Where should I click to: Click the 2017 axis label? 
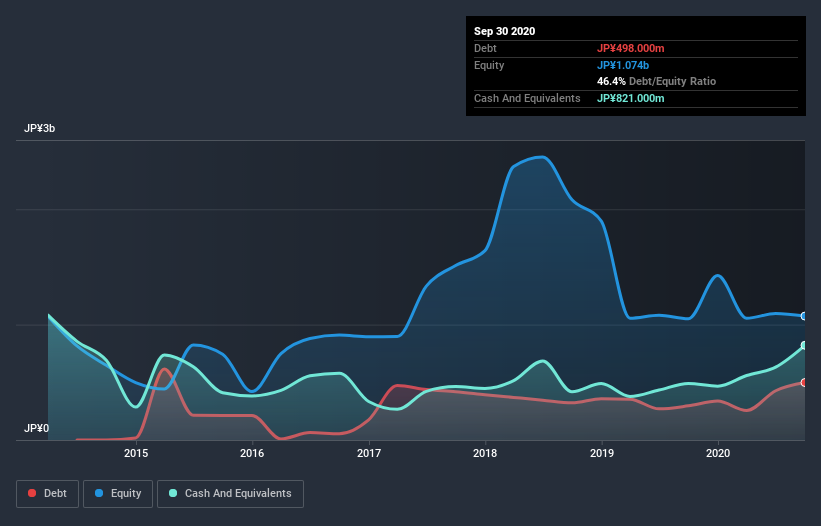[369, 453]
